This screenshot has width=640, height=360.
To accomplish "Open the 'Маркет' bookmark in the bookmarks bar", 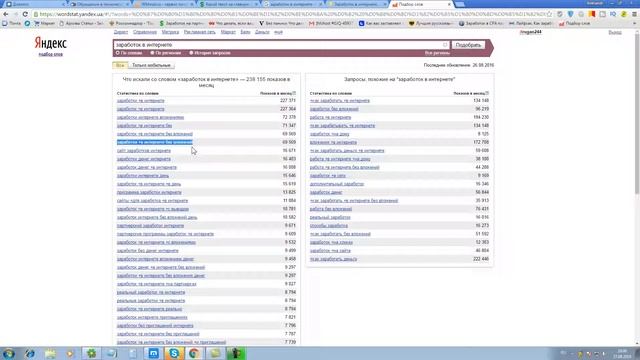I will pyautogui.click(x=44, y=24).
